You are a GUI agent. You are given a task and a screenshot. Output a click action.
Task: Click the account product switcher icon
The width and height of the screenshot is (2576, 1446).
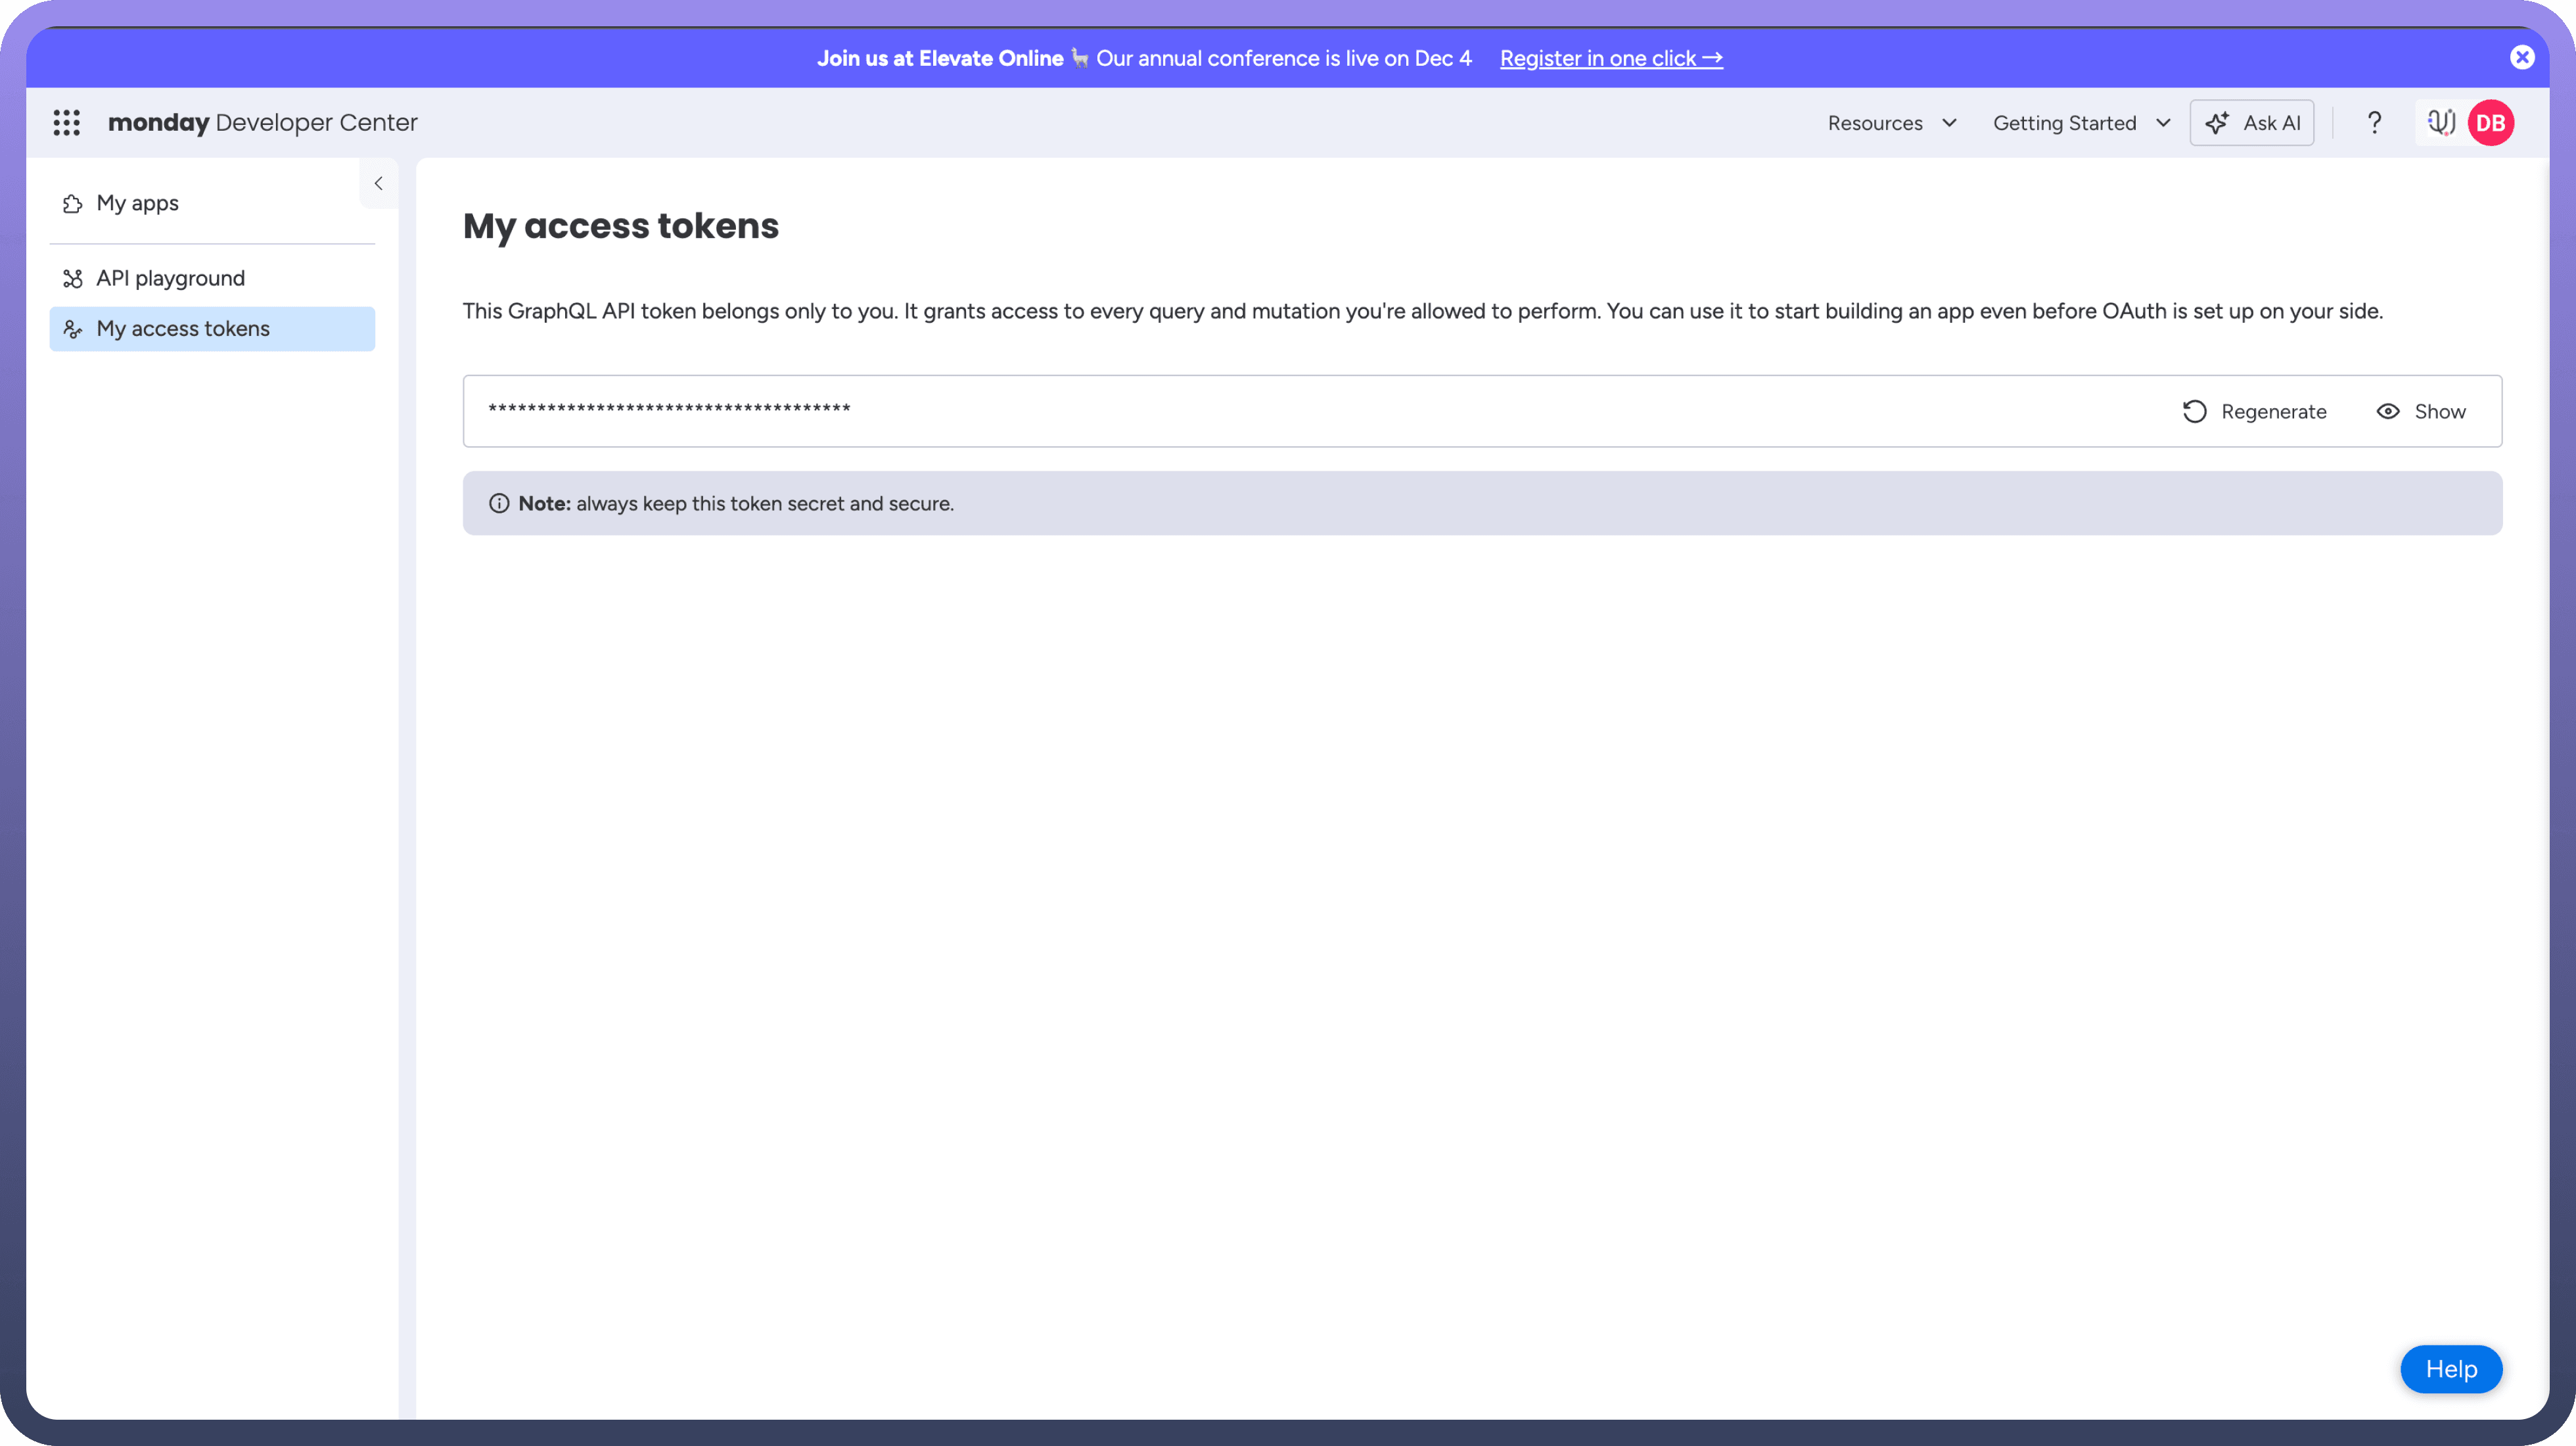[2440, 122]
